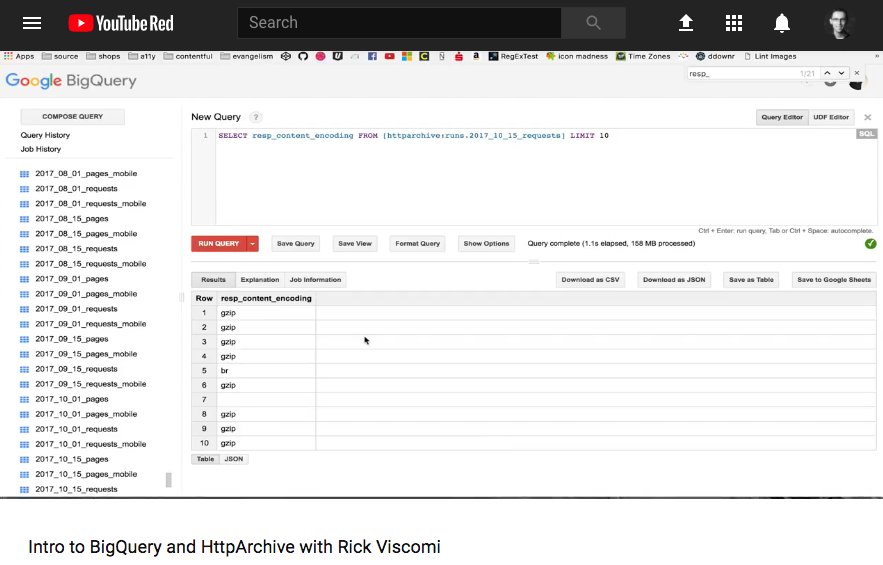Switch results view to Table

coord(206,459)
